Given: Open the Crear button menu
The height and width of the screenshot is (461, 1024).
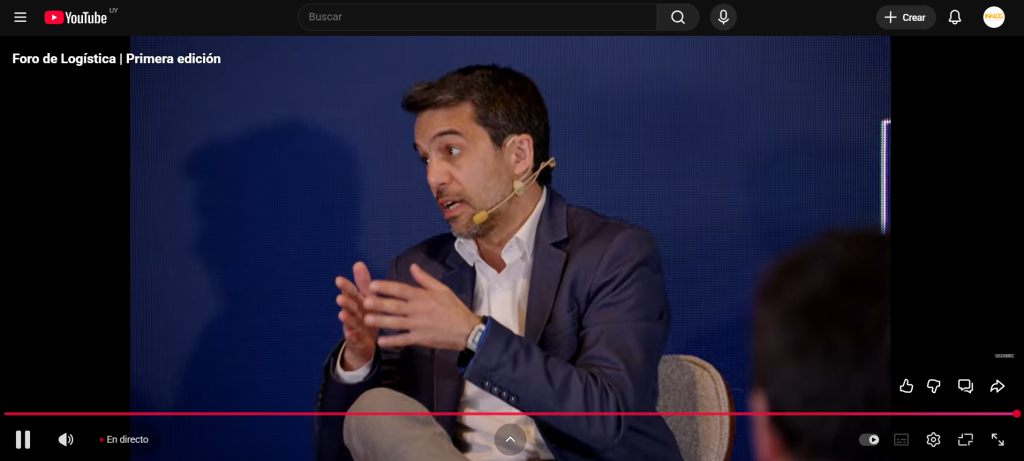Looking at the screenshot, I should point(905,17).
